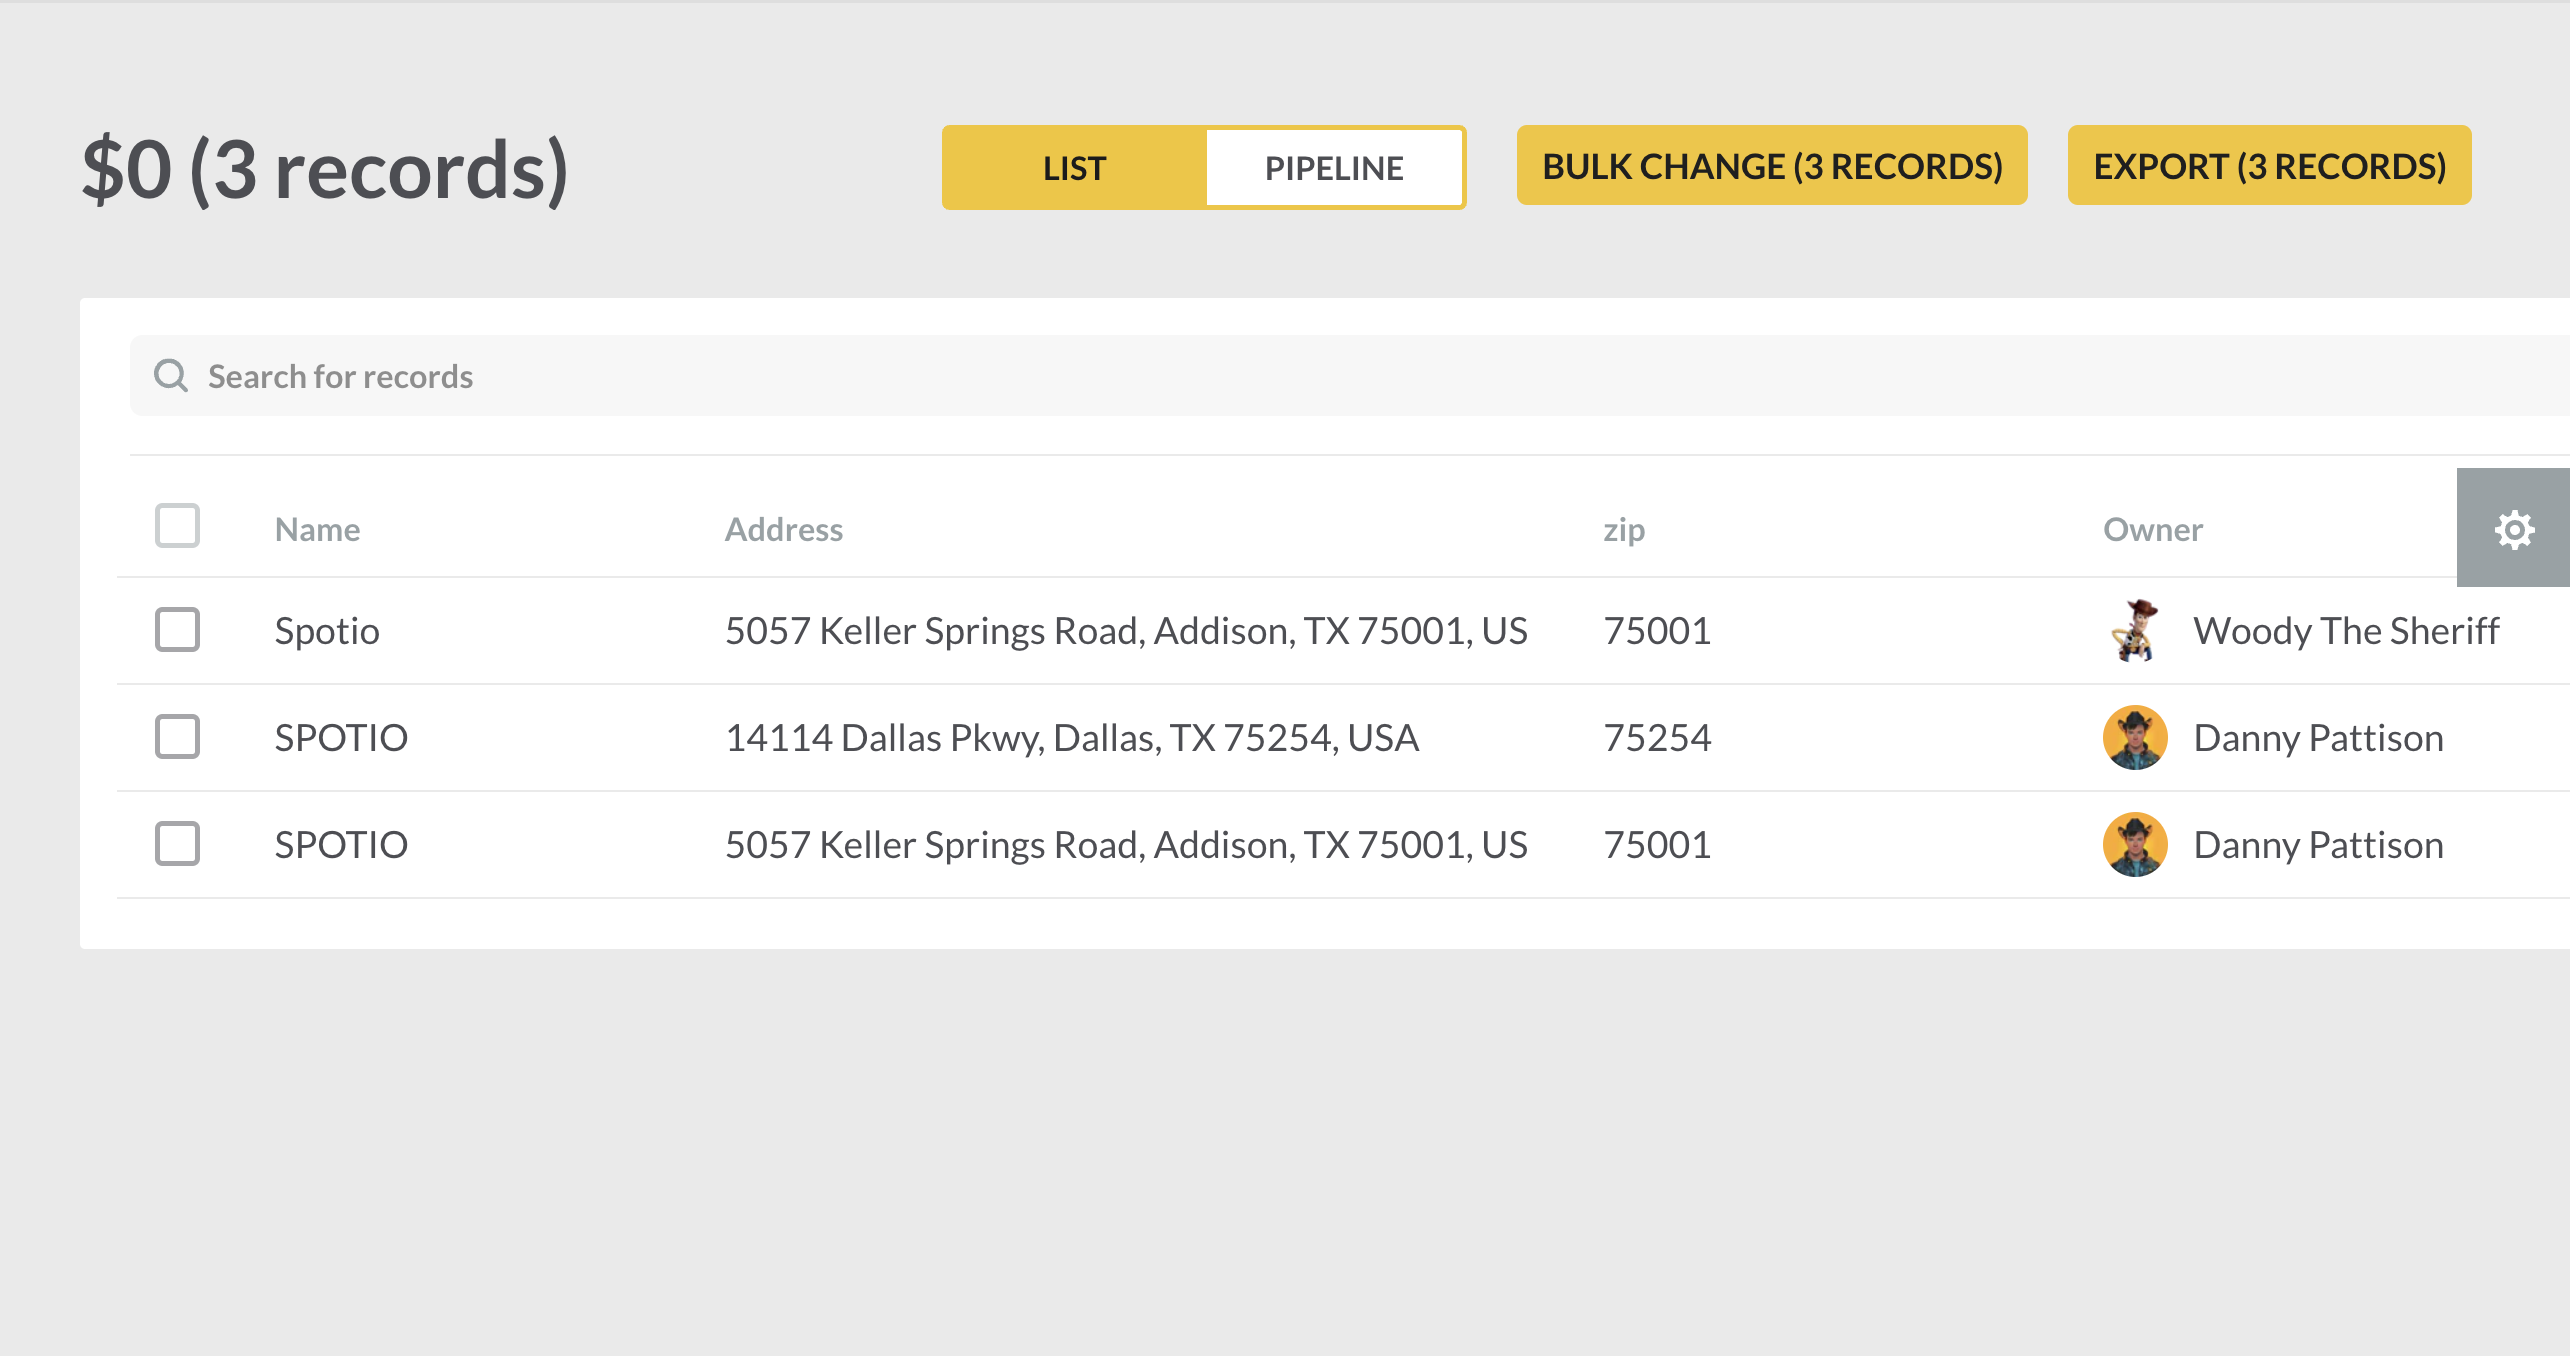This screenshot has width=2570, height=1356.
Task: Click BULK CHANGE (3 RECORDS) button
Action: [1772, 166]
